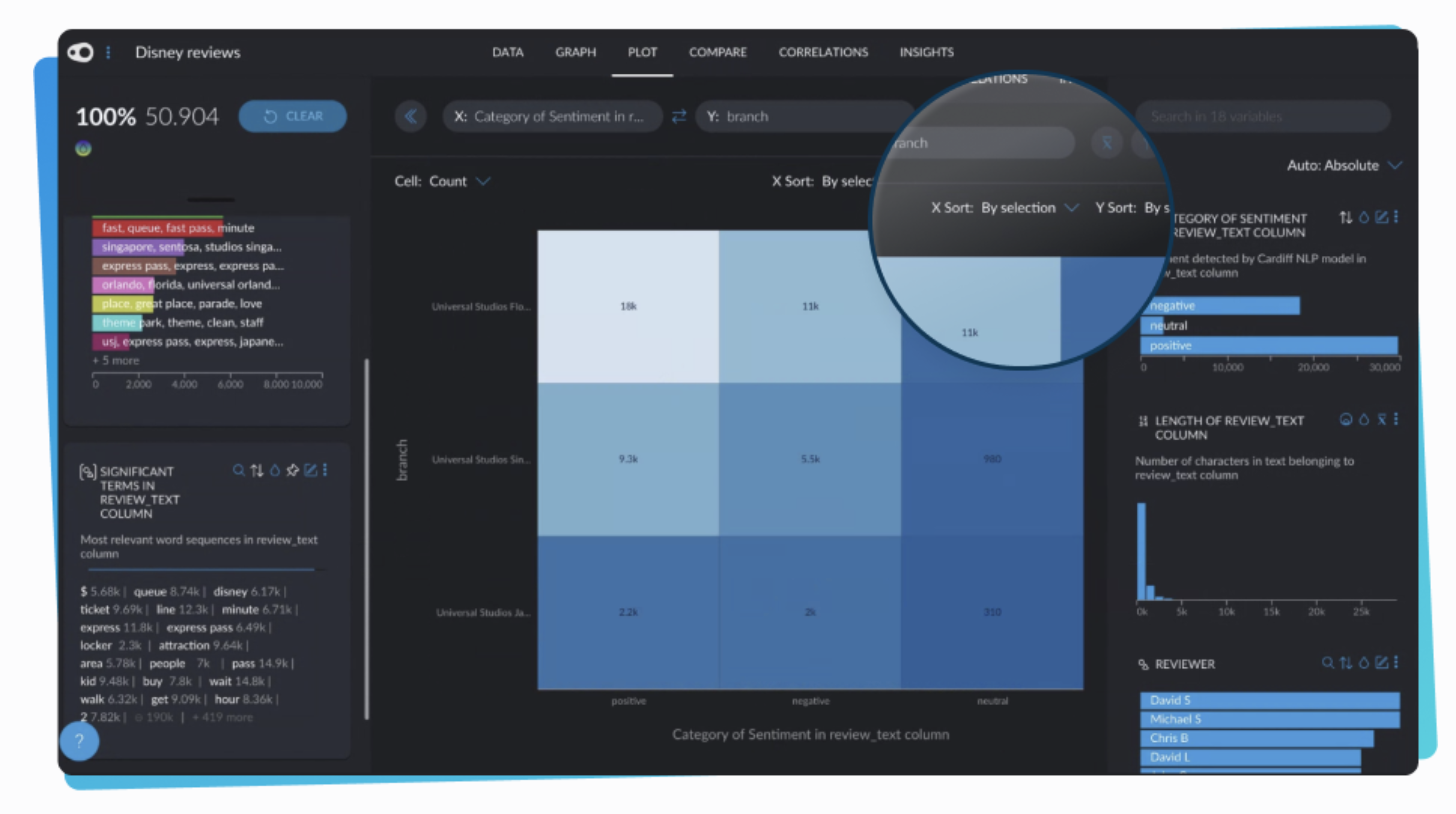Open the Y: branch variable selector

(x=805, y=116)
